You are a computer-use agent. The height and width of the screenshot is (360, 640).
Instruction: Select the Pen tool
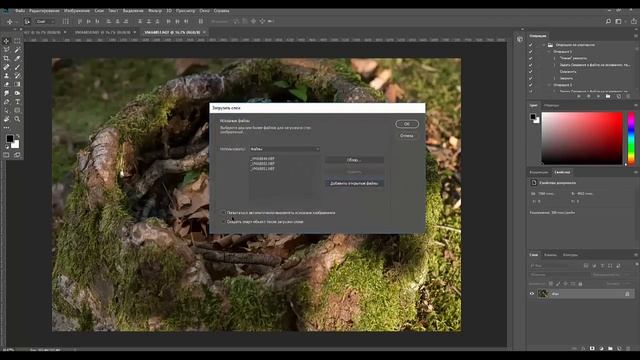6,102
